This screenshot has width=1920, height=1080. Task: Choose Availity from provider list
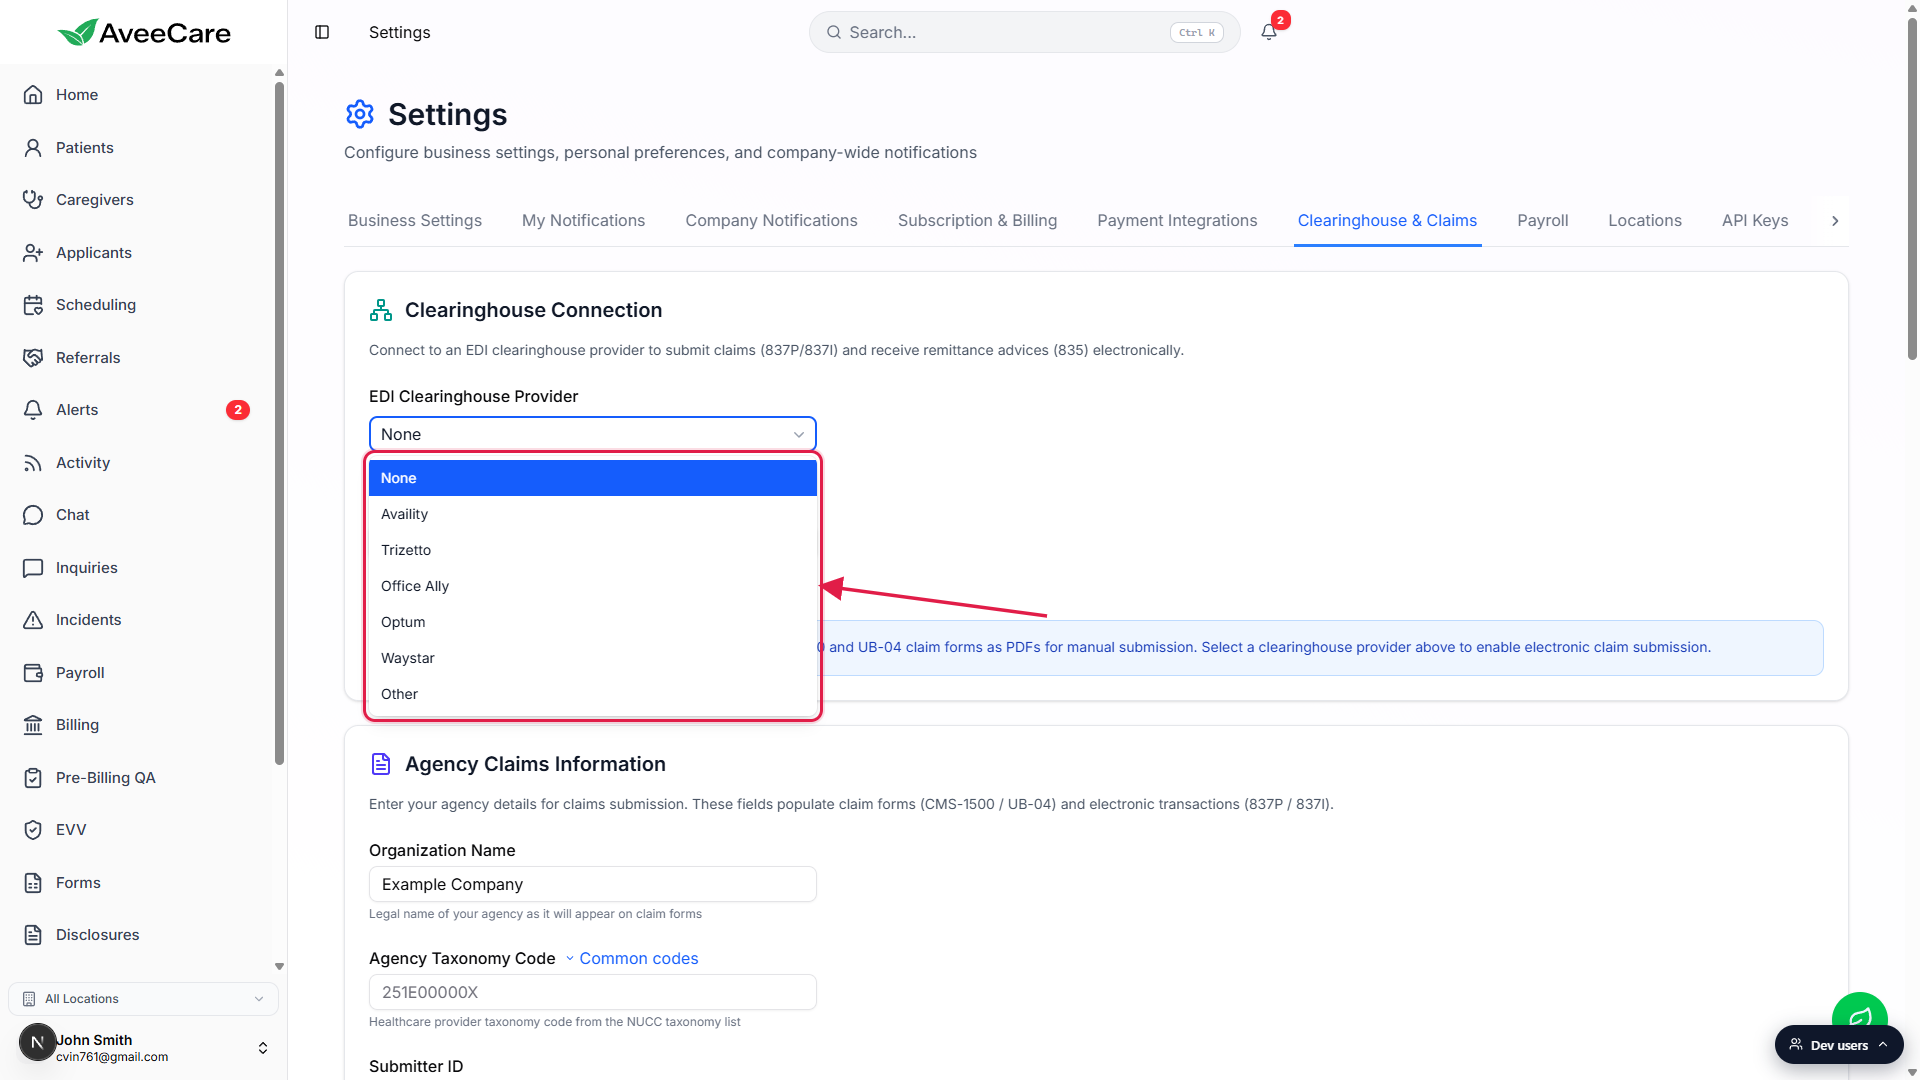point(593,514)
